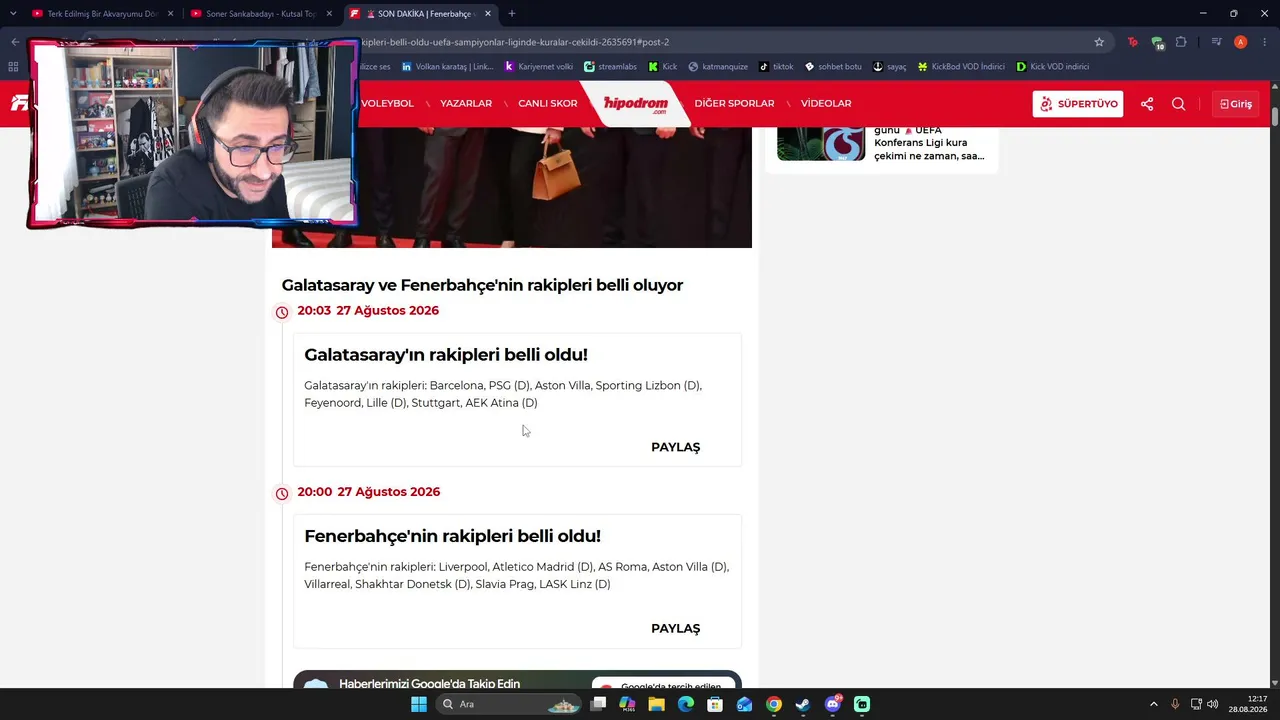The width and height of the screenshot is (1280, 720).
Task: Open the VOLEYBOL menu item
Action: pos(387,104)
